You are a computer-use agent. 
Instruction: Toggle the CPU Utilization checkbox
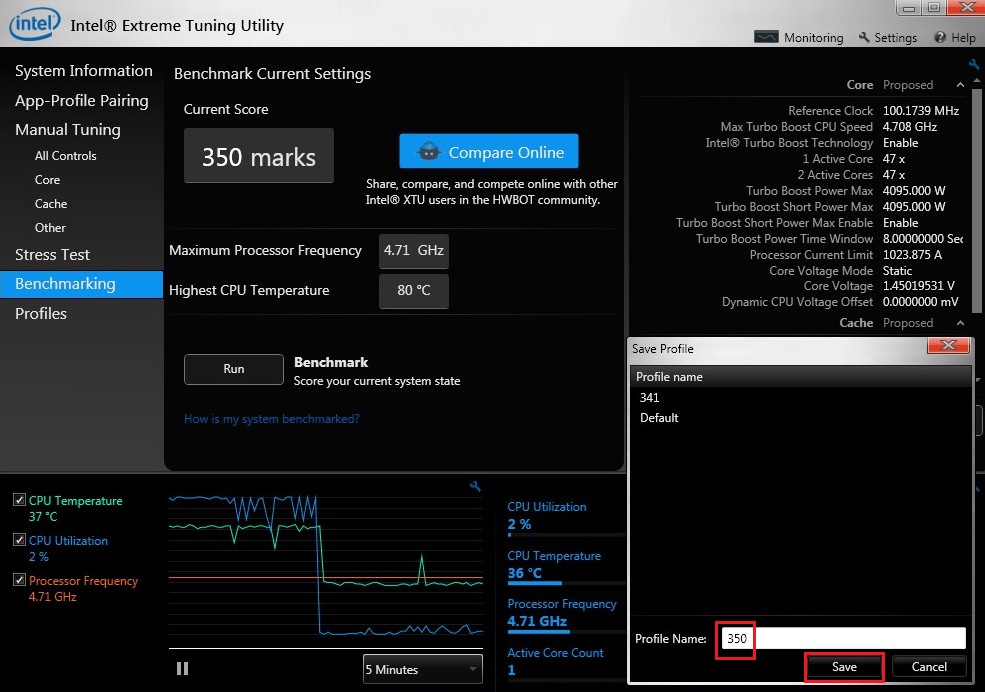click(20, 540)
